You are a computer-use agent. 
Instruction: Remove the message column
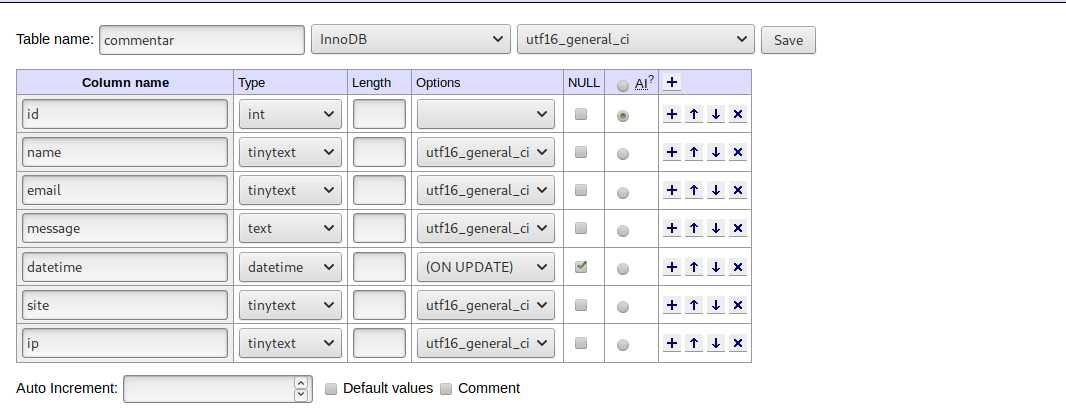738,228
